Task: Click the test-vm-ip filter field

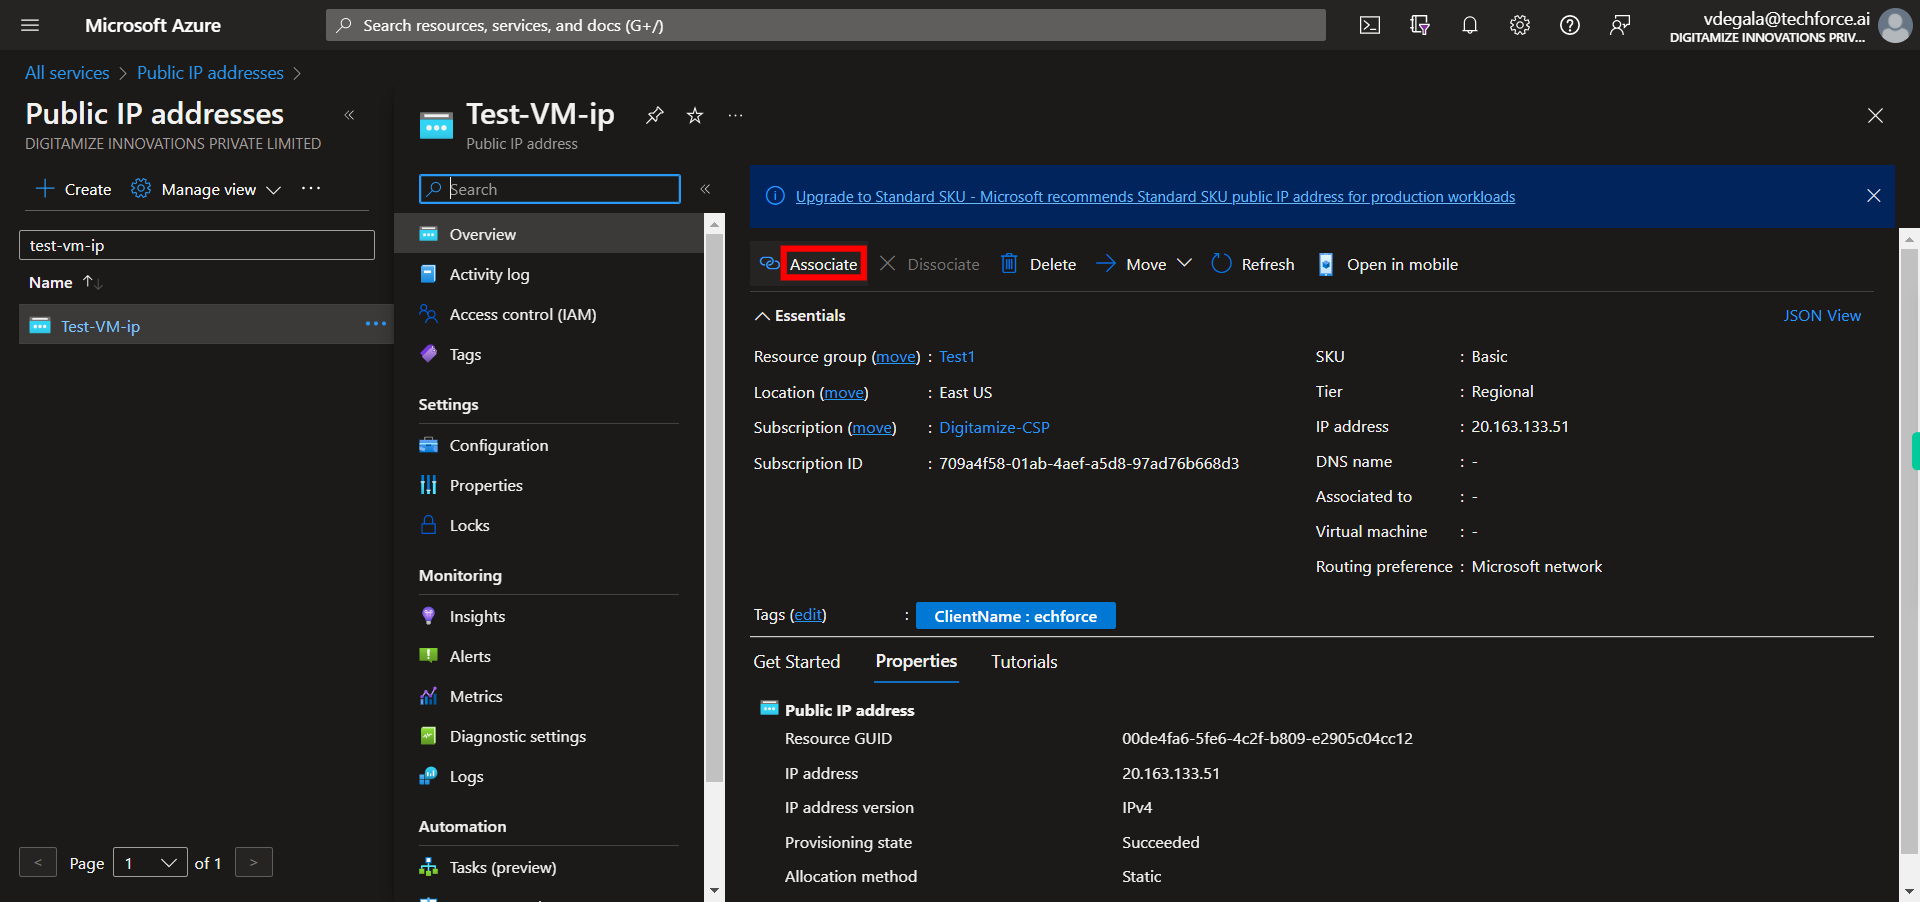Action: pyautogui.click(x=197, y=245)
